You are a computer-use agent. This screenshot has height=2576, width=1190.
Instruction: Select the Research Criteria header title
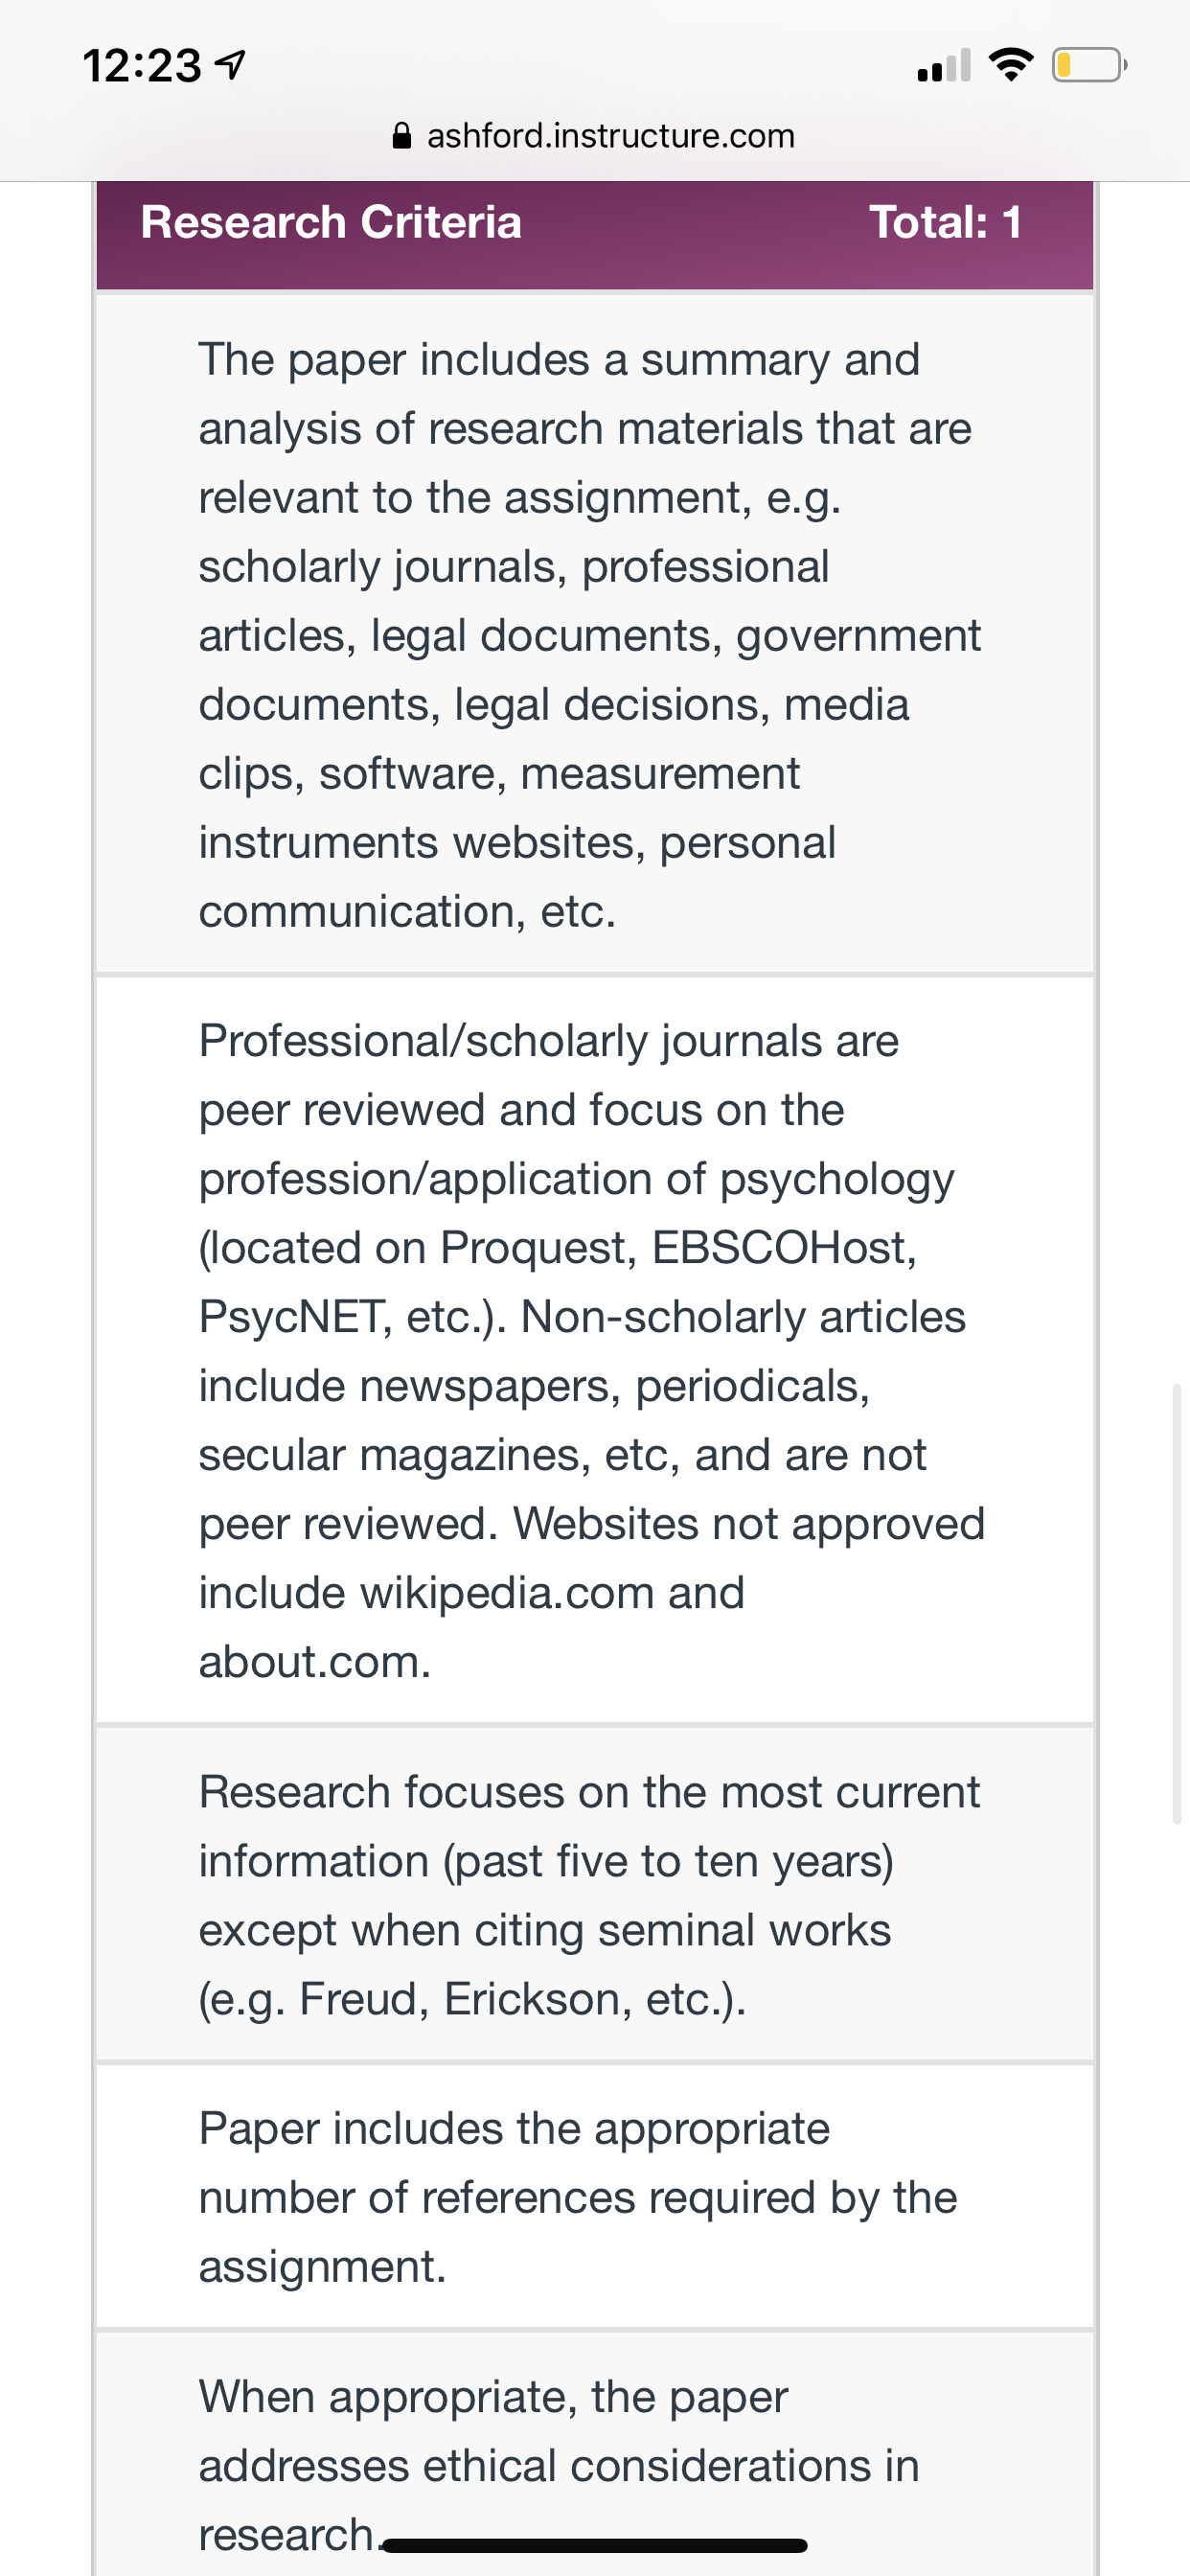point(331,222)
